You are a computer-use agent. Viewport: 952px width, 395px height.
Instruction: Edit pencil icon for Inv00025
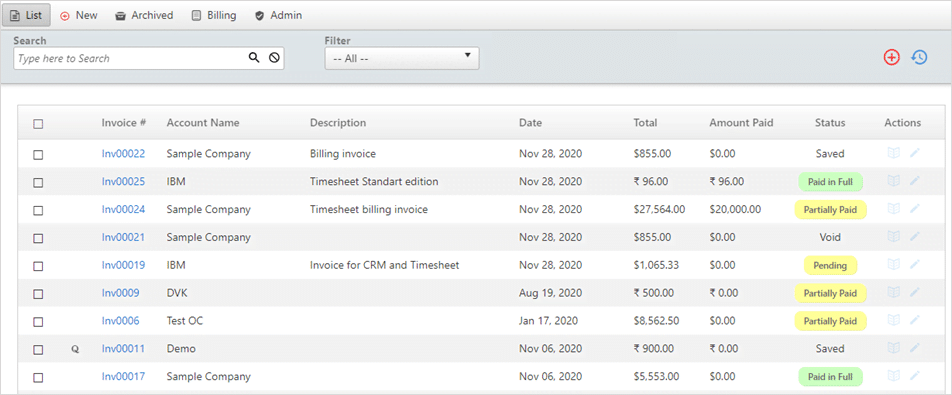pos(914,181)
